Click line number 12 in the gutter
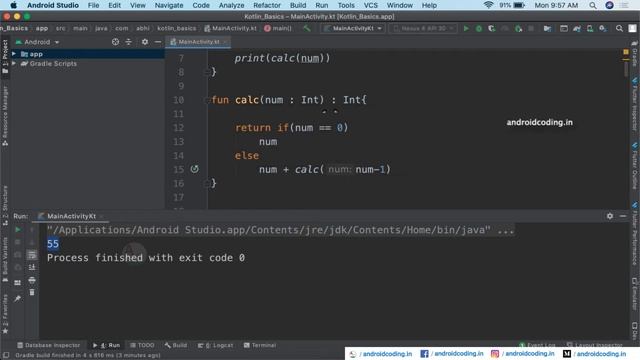Viewport: 640px width, 360px height. click(178, 128)
